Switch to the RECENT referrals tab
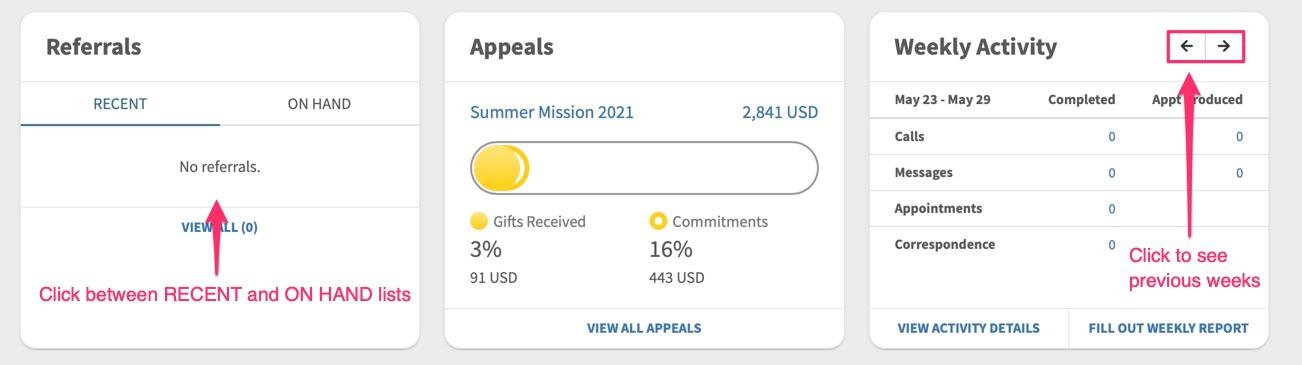The width and height of the screenshot is (1302, 365). (120, 104)
